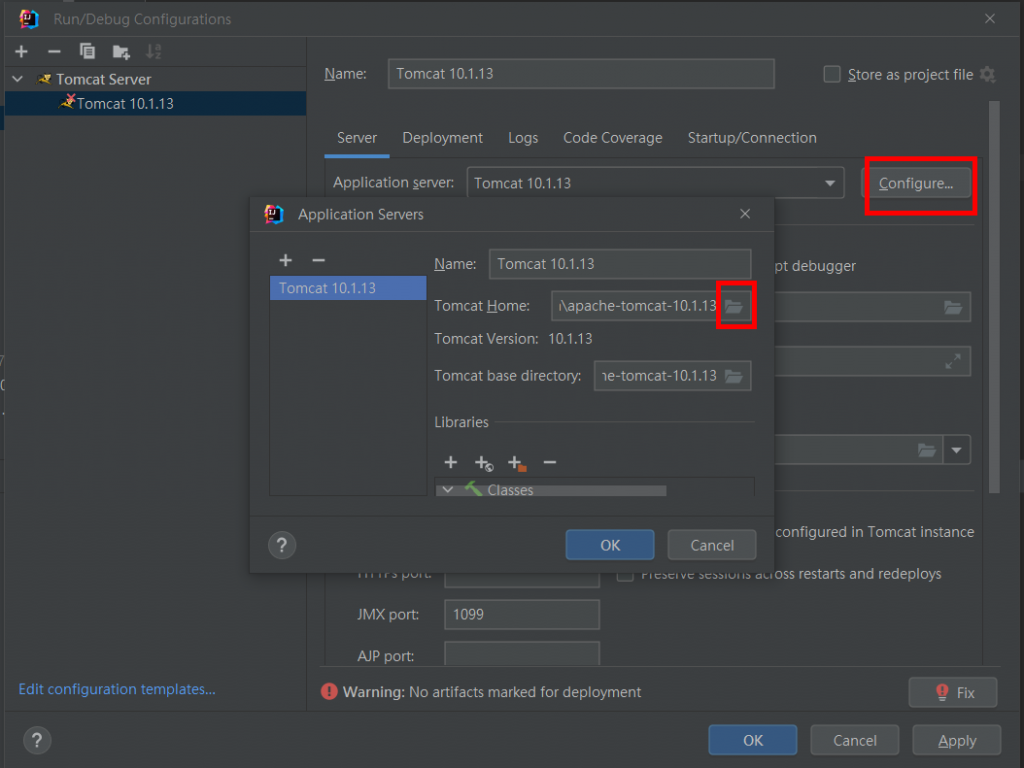Browse folder icon in JRE field
The image size is (1024, 768).
click(x=927, y=450)
